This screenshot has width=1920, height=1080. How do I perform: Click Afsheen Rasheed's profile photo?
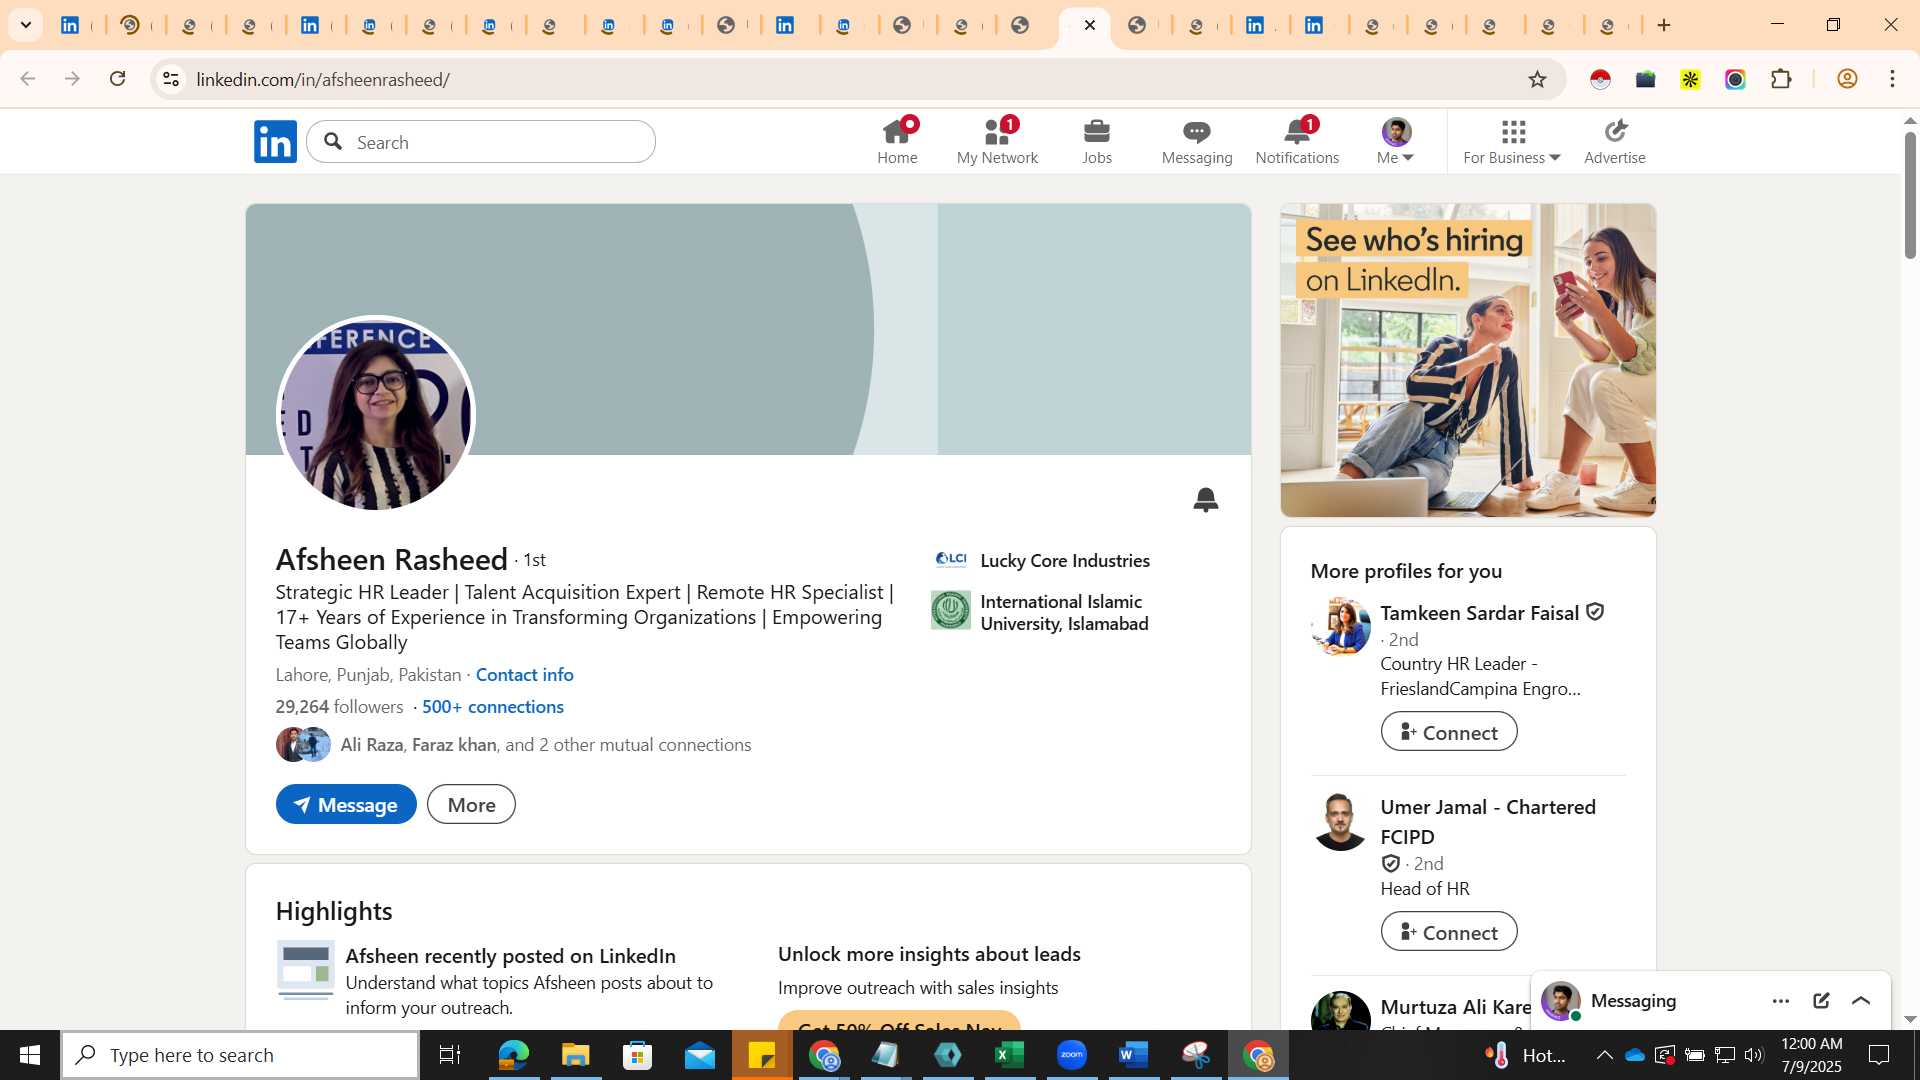[375, 414]
